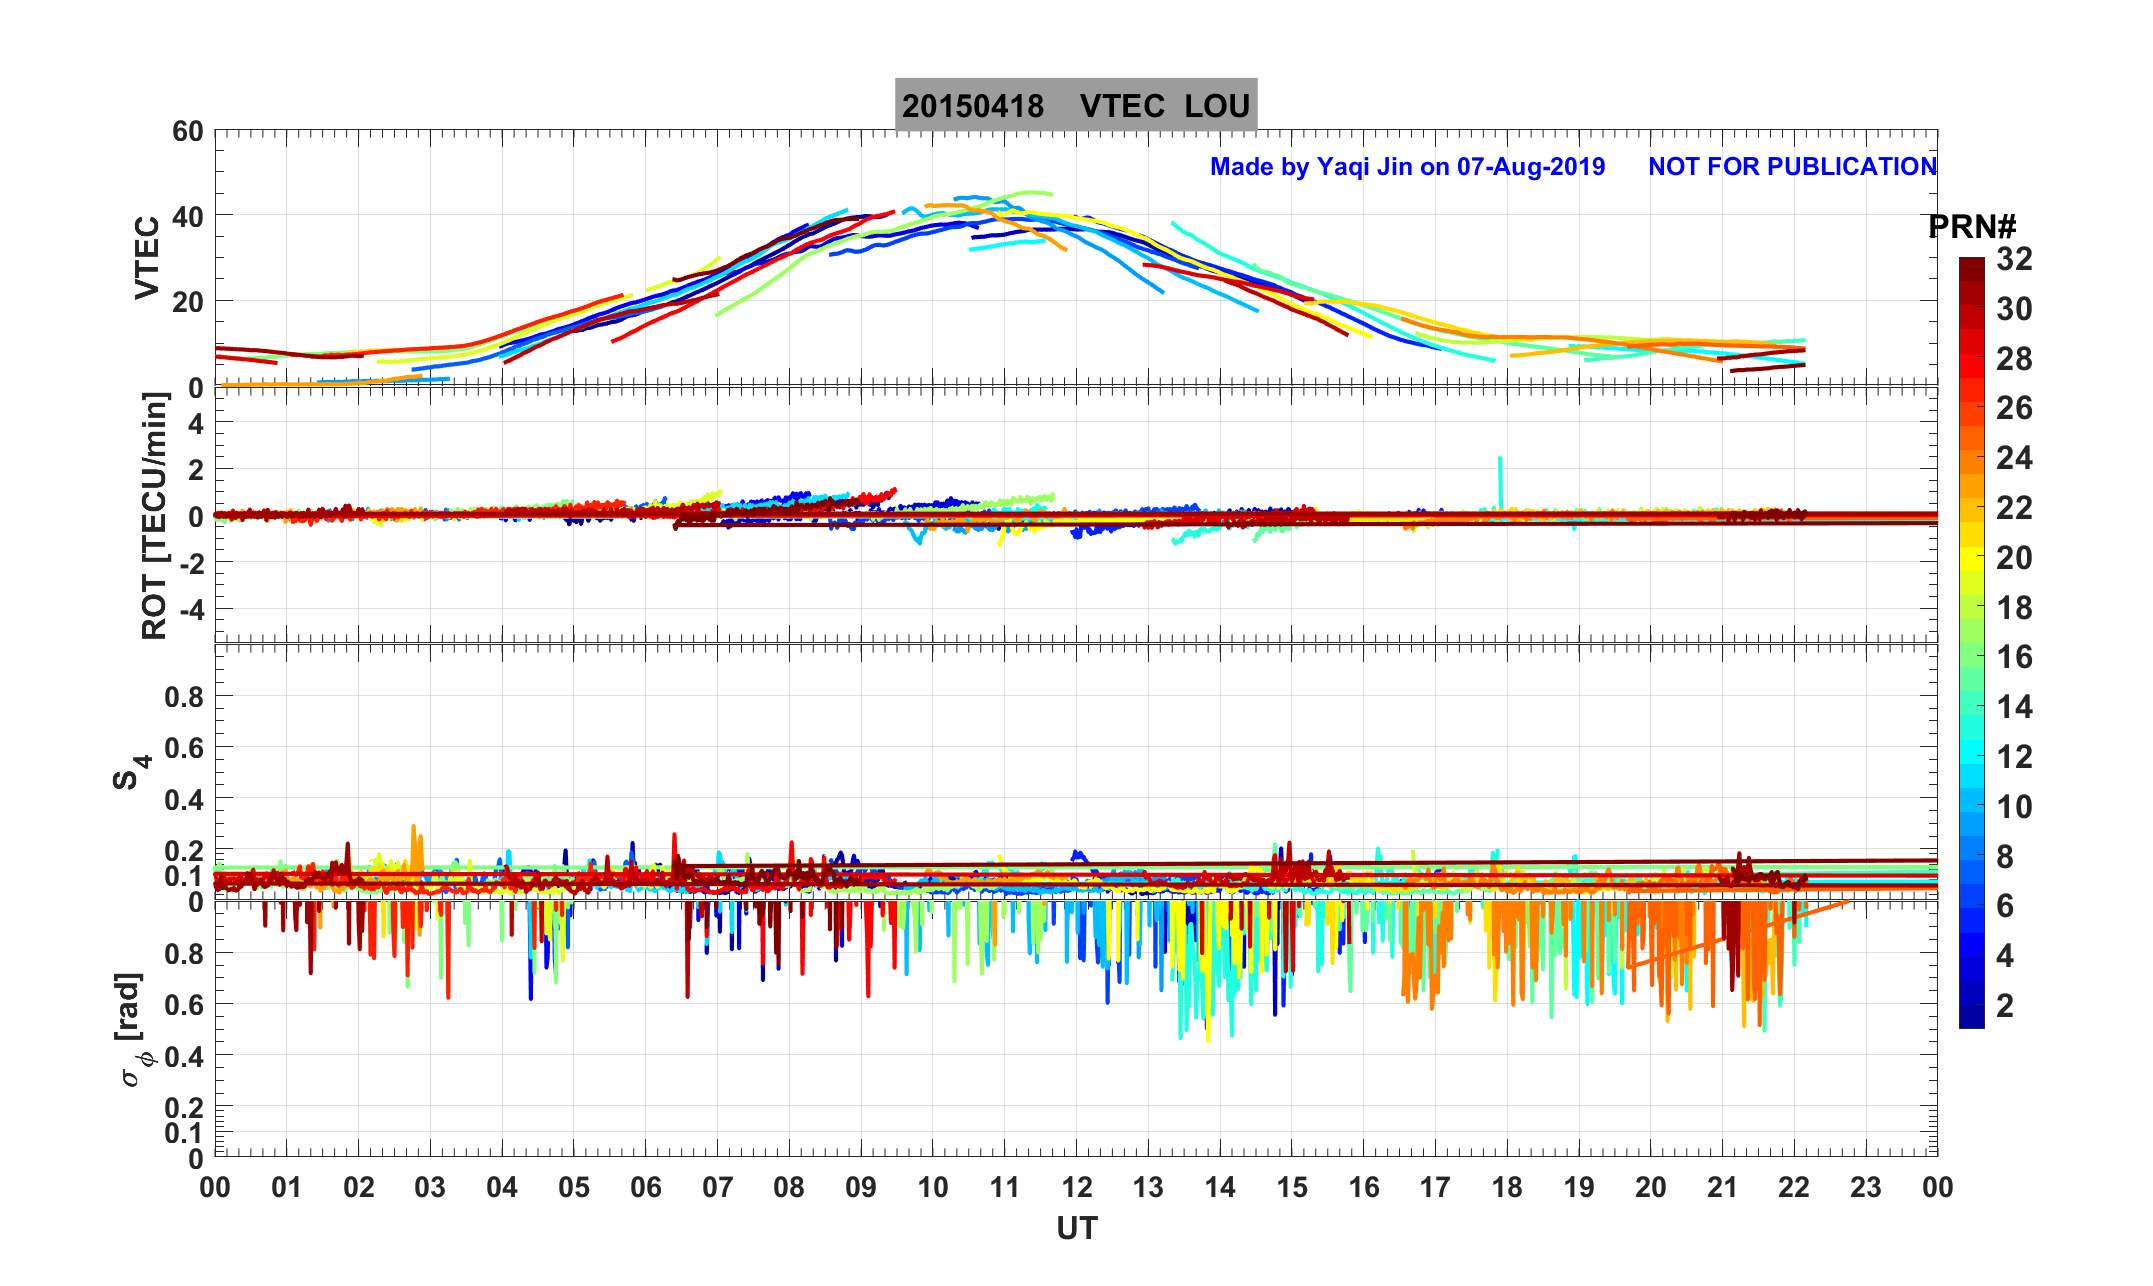Viewport: 2153px width, 1286px height.
Task: Click the 23 tick label on UT axis
Action: [x=1865, y=1188]
